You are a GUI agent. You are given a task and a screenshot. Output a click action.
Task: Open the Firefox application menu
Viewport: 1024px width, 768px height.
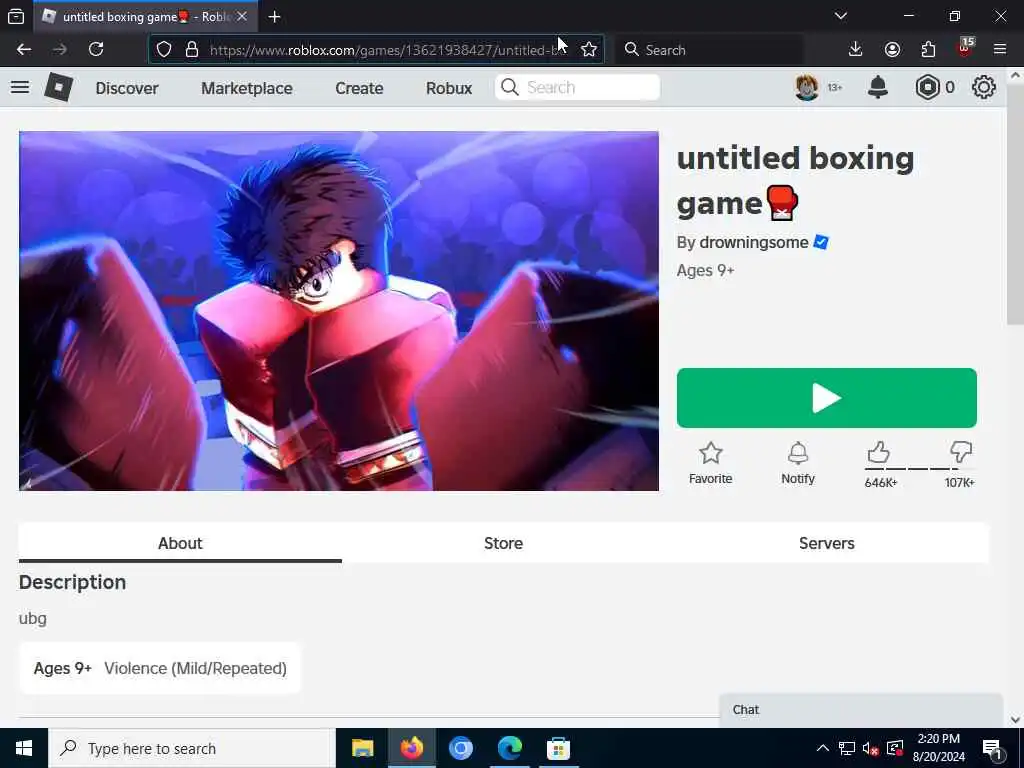[x=1000, y=50]
